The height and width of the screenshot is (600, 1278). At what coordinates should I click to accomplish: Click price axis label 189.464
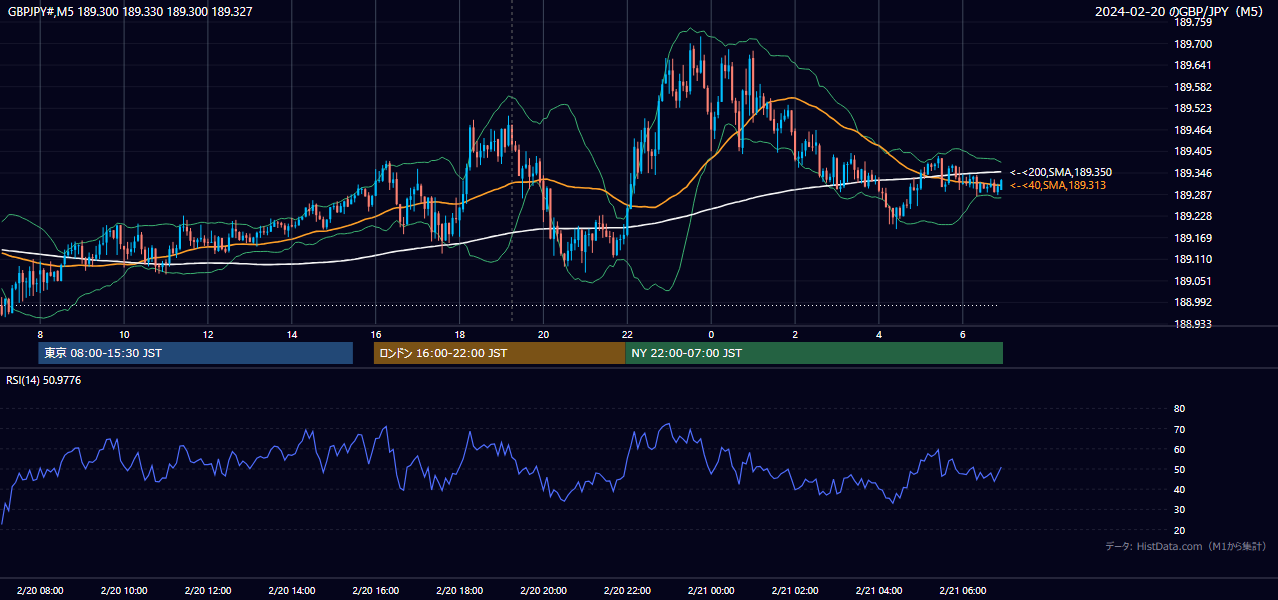1192,130
